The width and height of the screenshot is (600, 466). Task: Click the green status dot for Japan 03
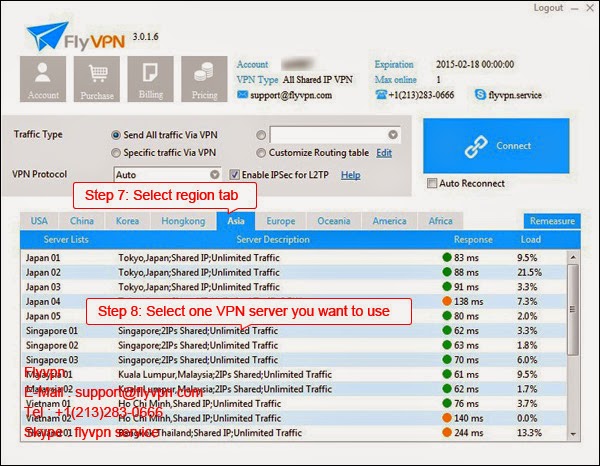(447, 287)
